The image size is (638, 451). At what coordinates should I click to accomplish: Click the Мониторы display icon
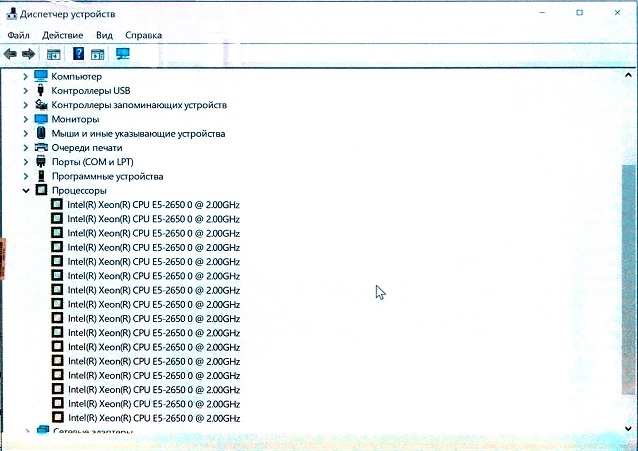point(41,119)
